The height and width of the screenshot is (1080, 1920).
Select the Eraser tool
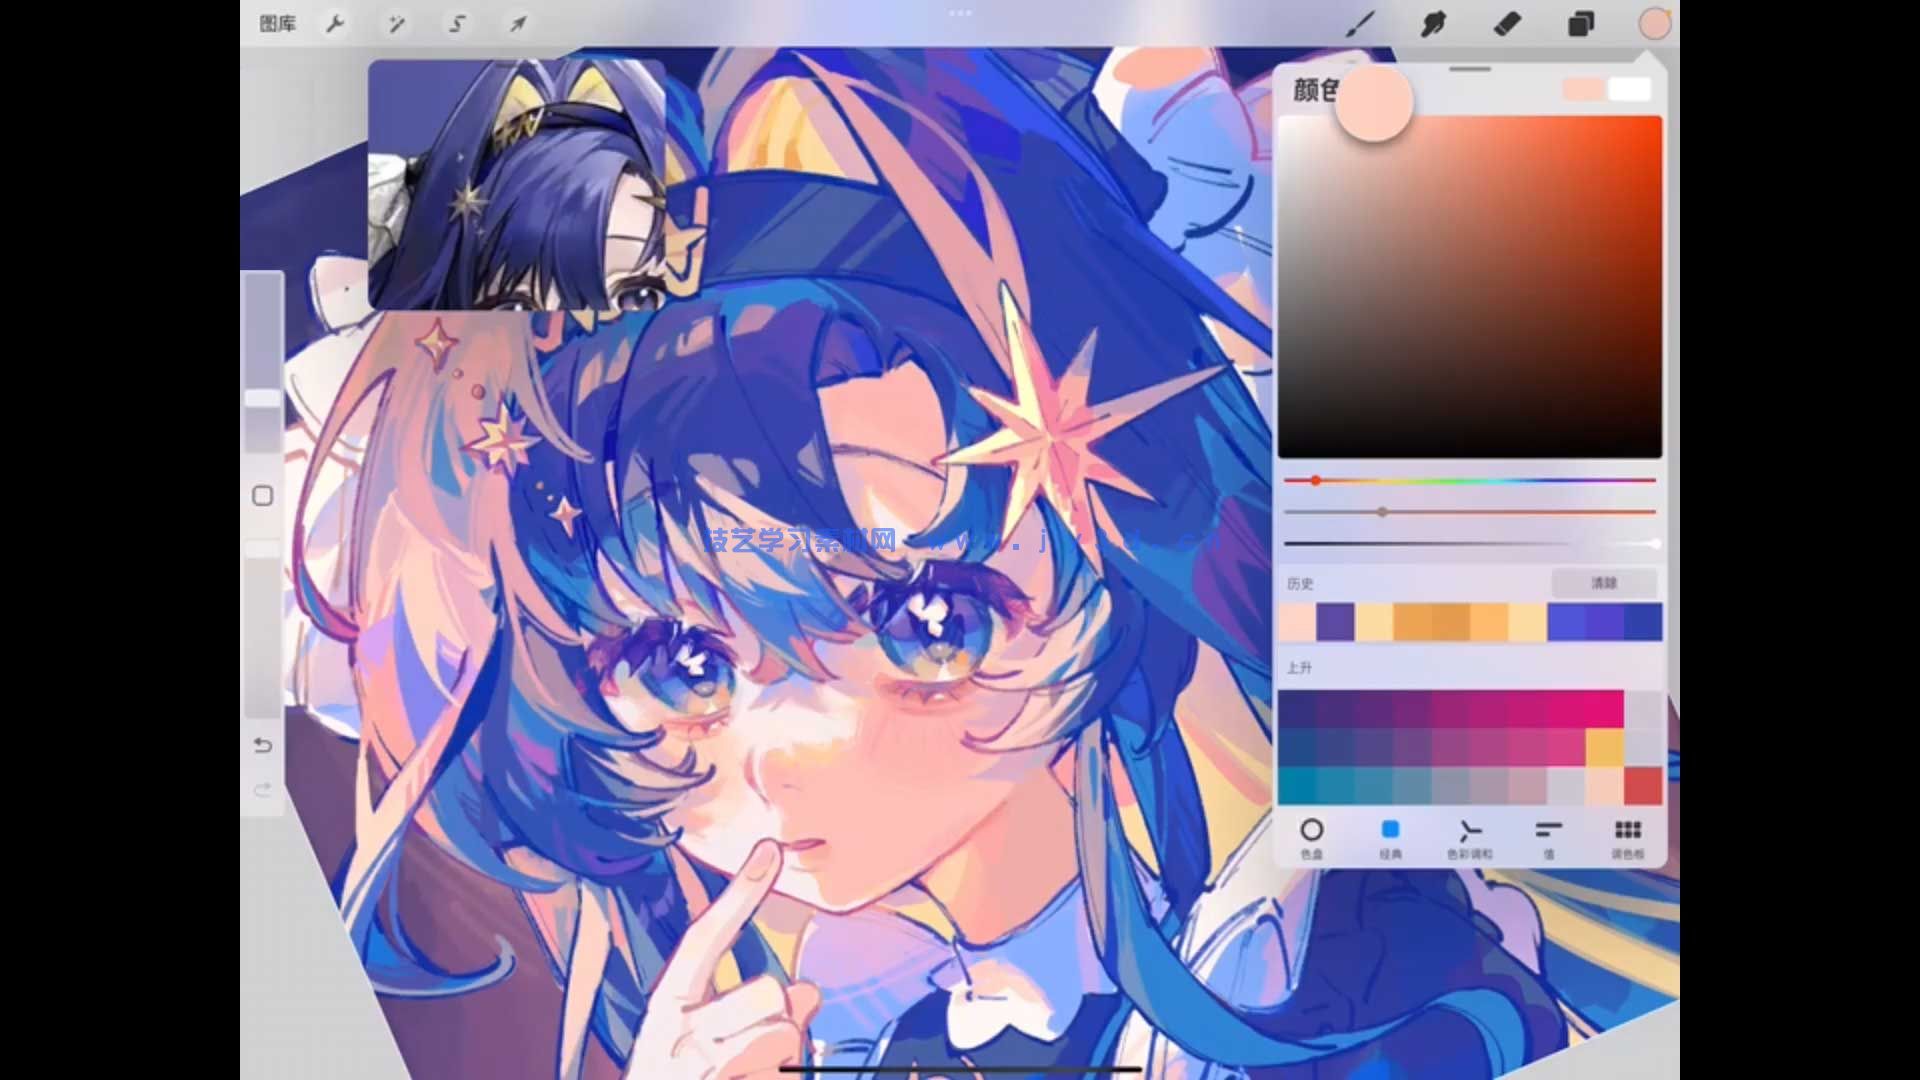click(x=1507, y=24)
